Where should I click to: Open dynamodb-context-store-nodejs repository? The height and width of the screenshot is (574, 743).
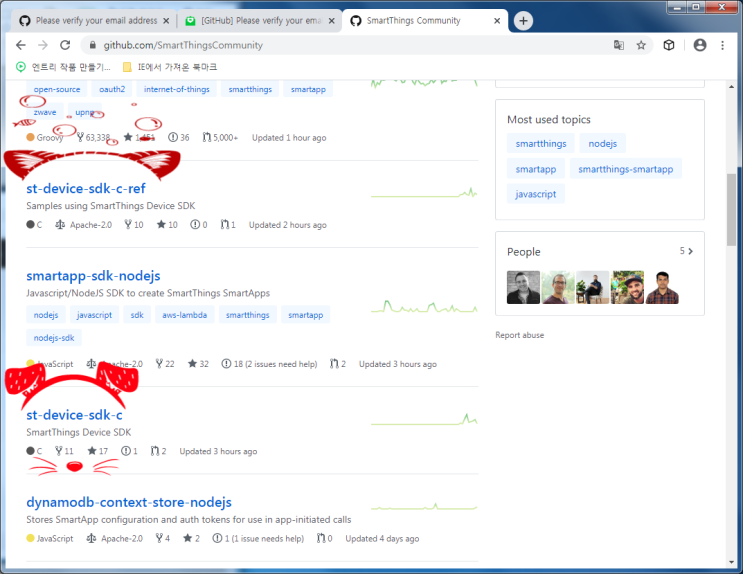tap(129, 502)
